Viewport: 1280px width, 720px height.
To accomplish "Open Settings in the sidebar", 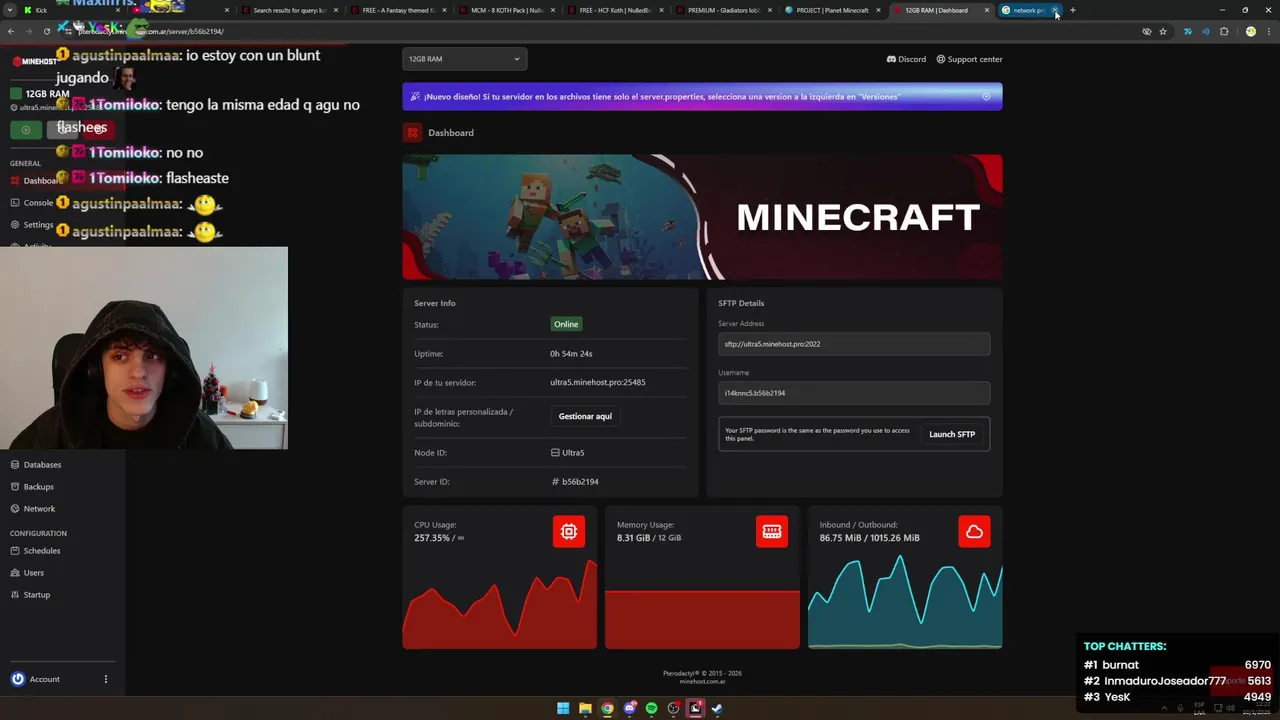I will [x=33, y=225].
